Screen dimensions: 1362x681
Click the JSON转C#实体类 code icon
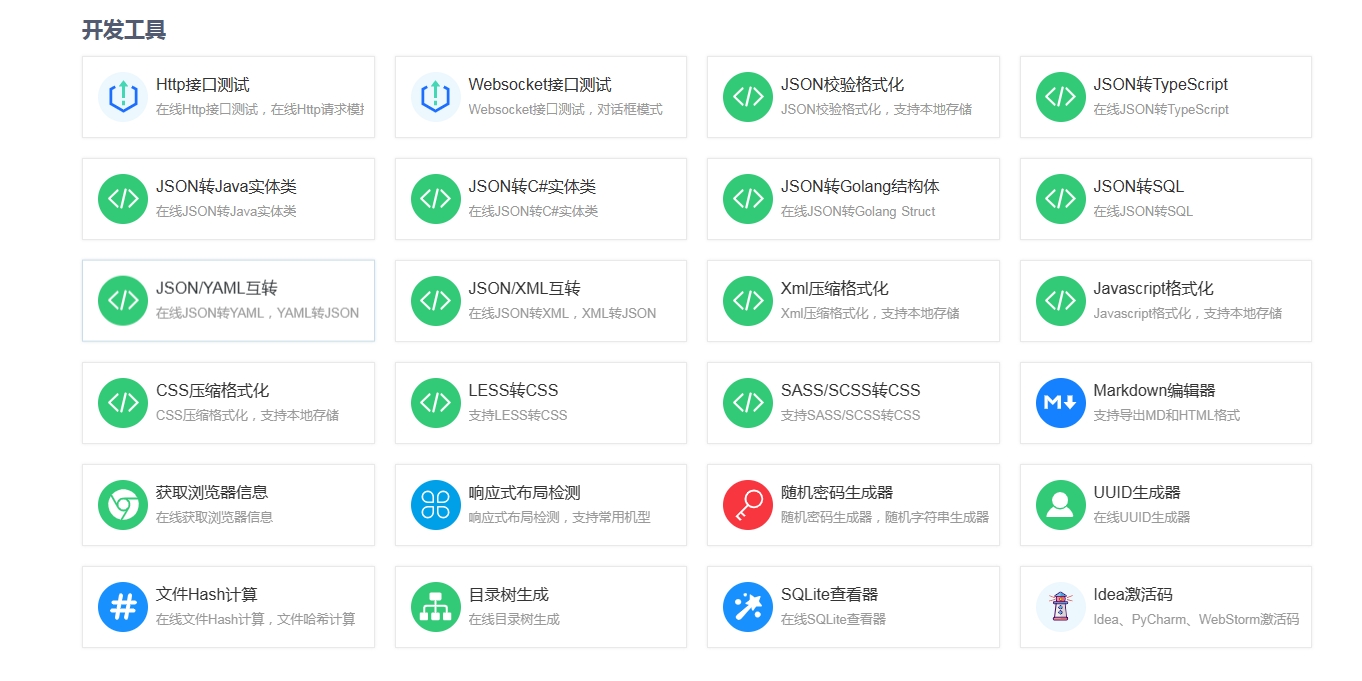click(x=436, y=199)
